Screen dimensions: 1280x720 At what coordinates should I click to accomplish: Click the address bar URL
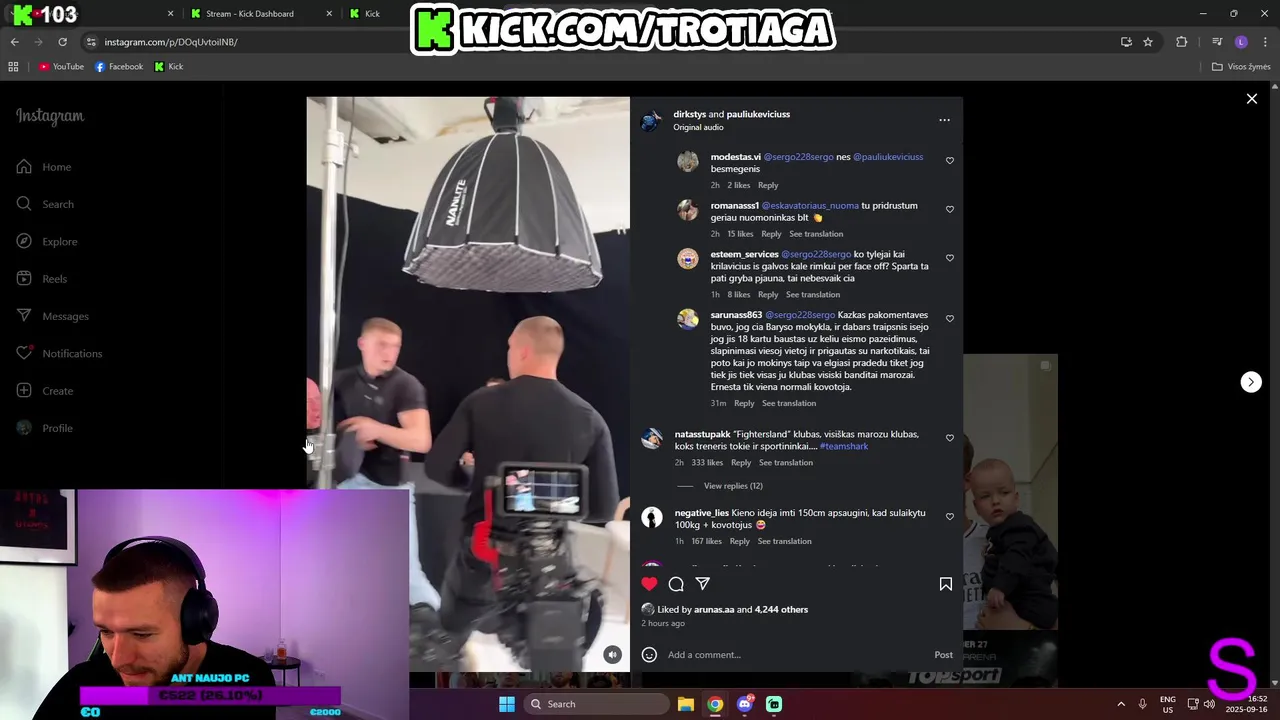point(171,42)
